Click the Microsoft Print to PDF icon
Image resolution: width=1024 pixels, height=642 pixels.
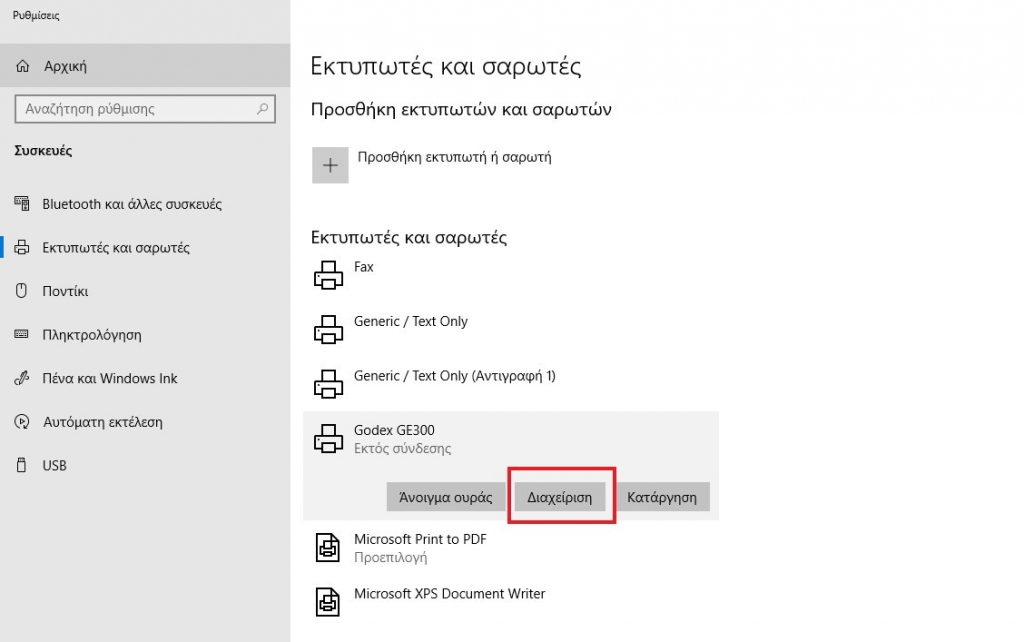click(x=328, y=547)
